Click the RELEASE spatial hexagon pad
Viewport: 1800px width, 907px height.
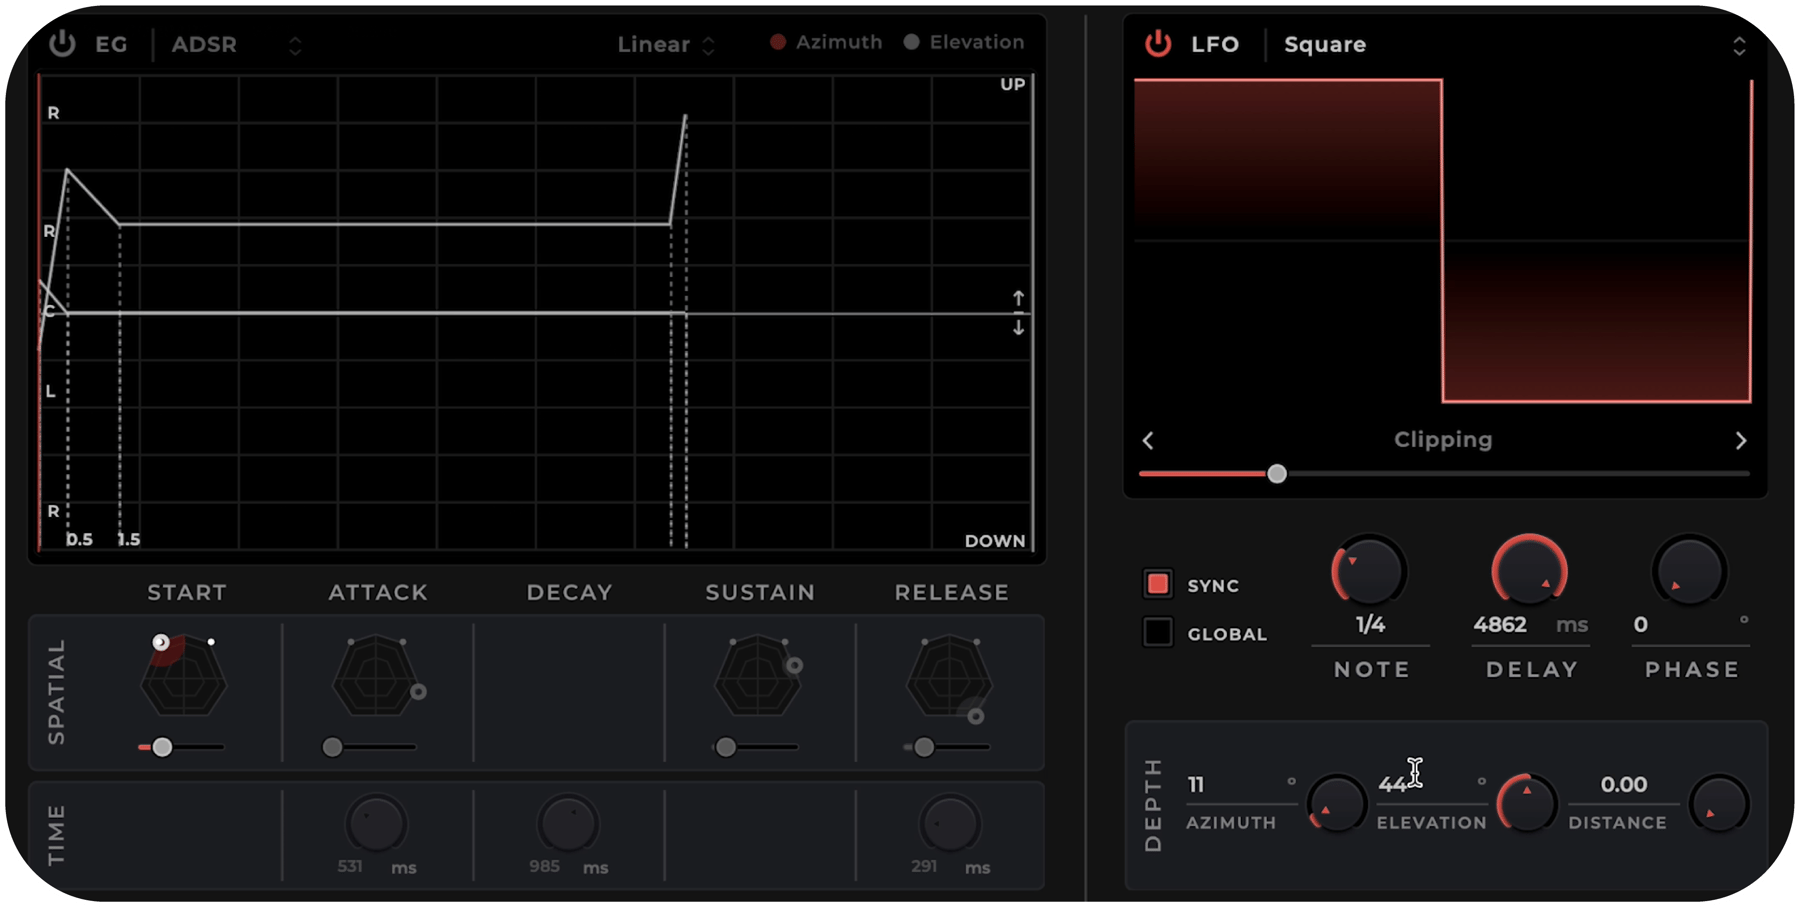pos(948,679)
